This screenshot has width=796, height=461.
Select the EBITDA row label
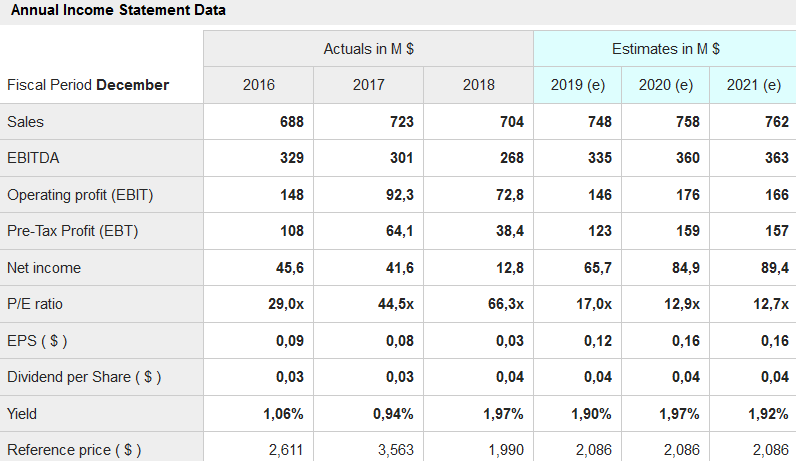point(31,158)
